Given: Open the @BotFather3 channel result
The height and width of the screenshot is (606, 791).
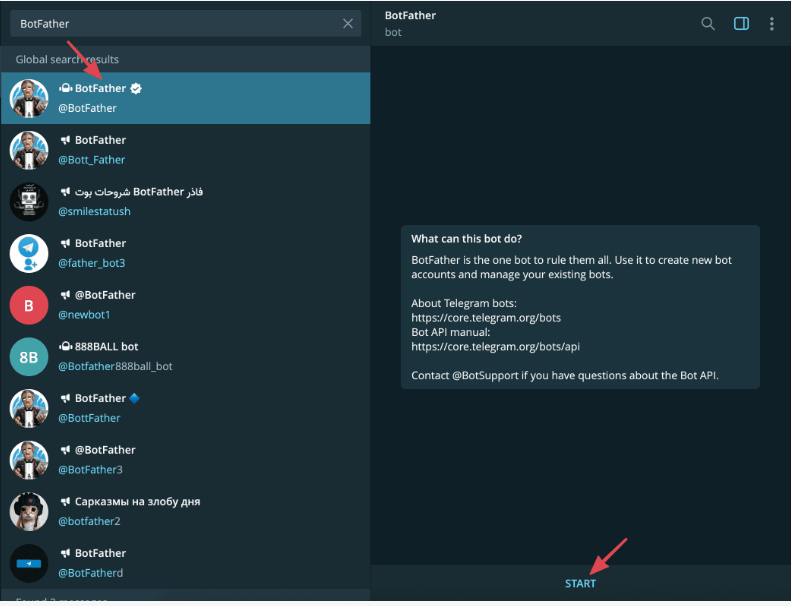Looking at the screenshot, I should tap(185, 460).
